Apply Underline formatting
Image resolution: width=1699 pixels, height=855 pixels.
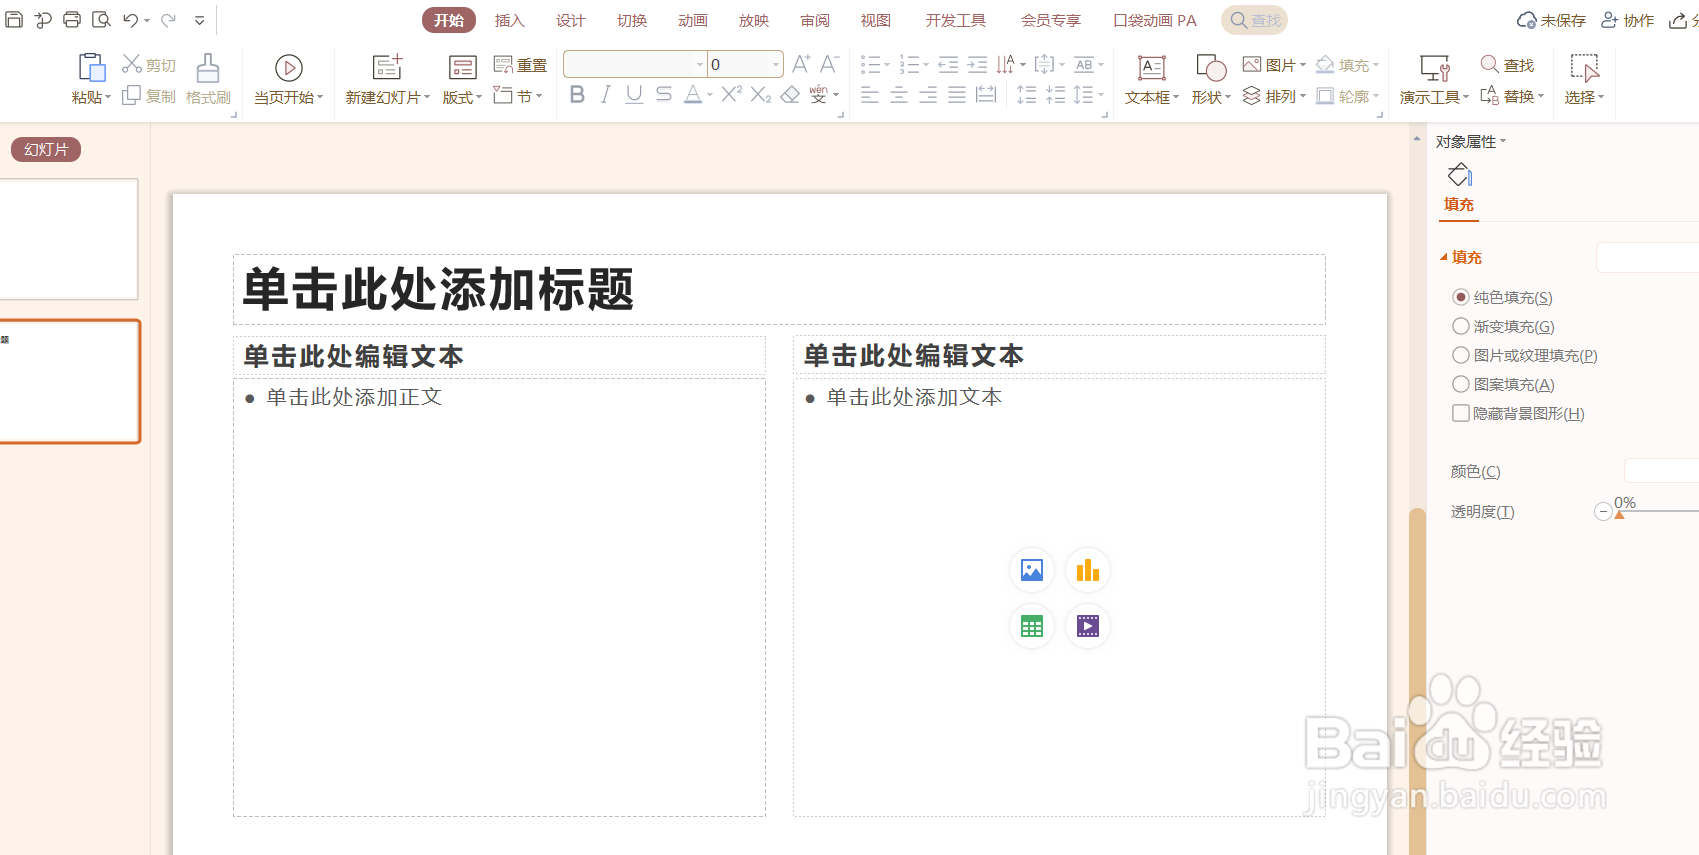pyautogui.click(x=634, y=94)
